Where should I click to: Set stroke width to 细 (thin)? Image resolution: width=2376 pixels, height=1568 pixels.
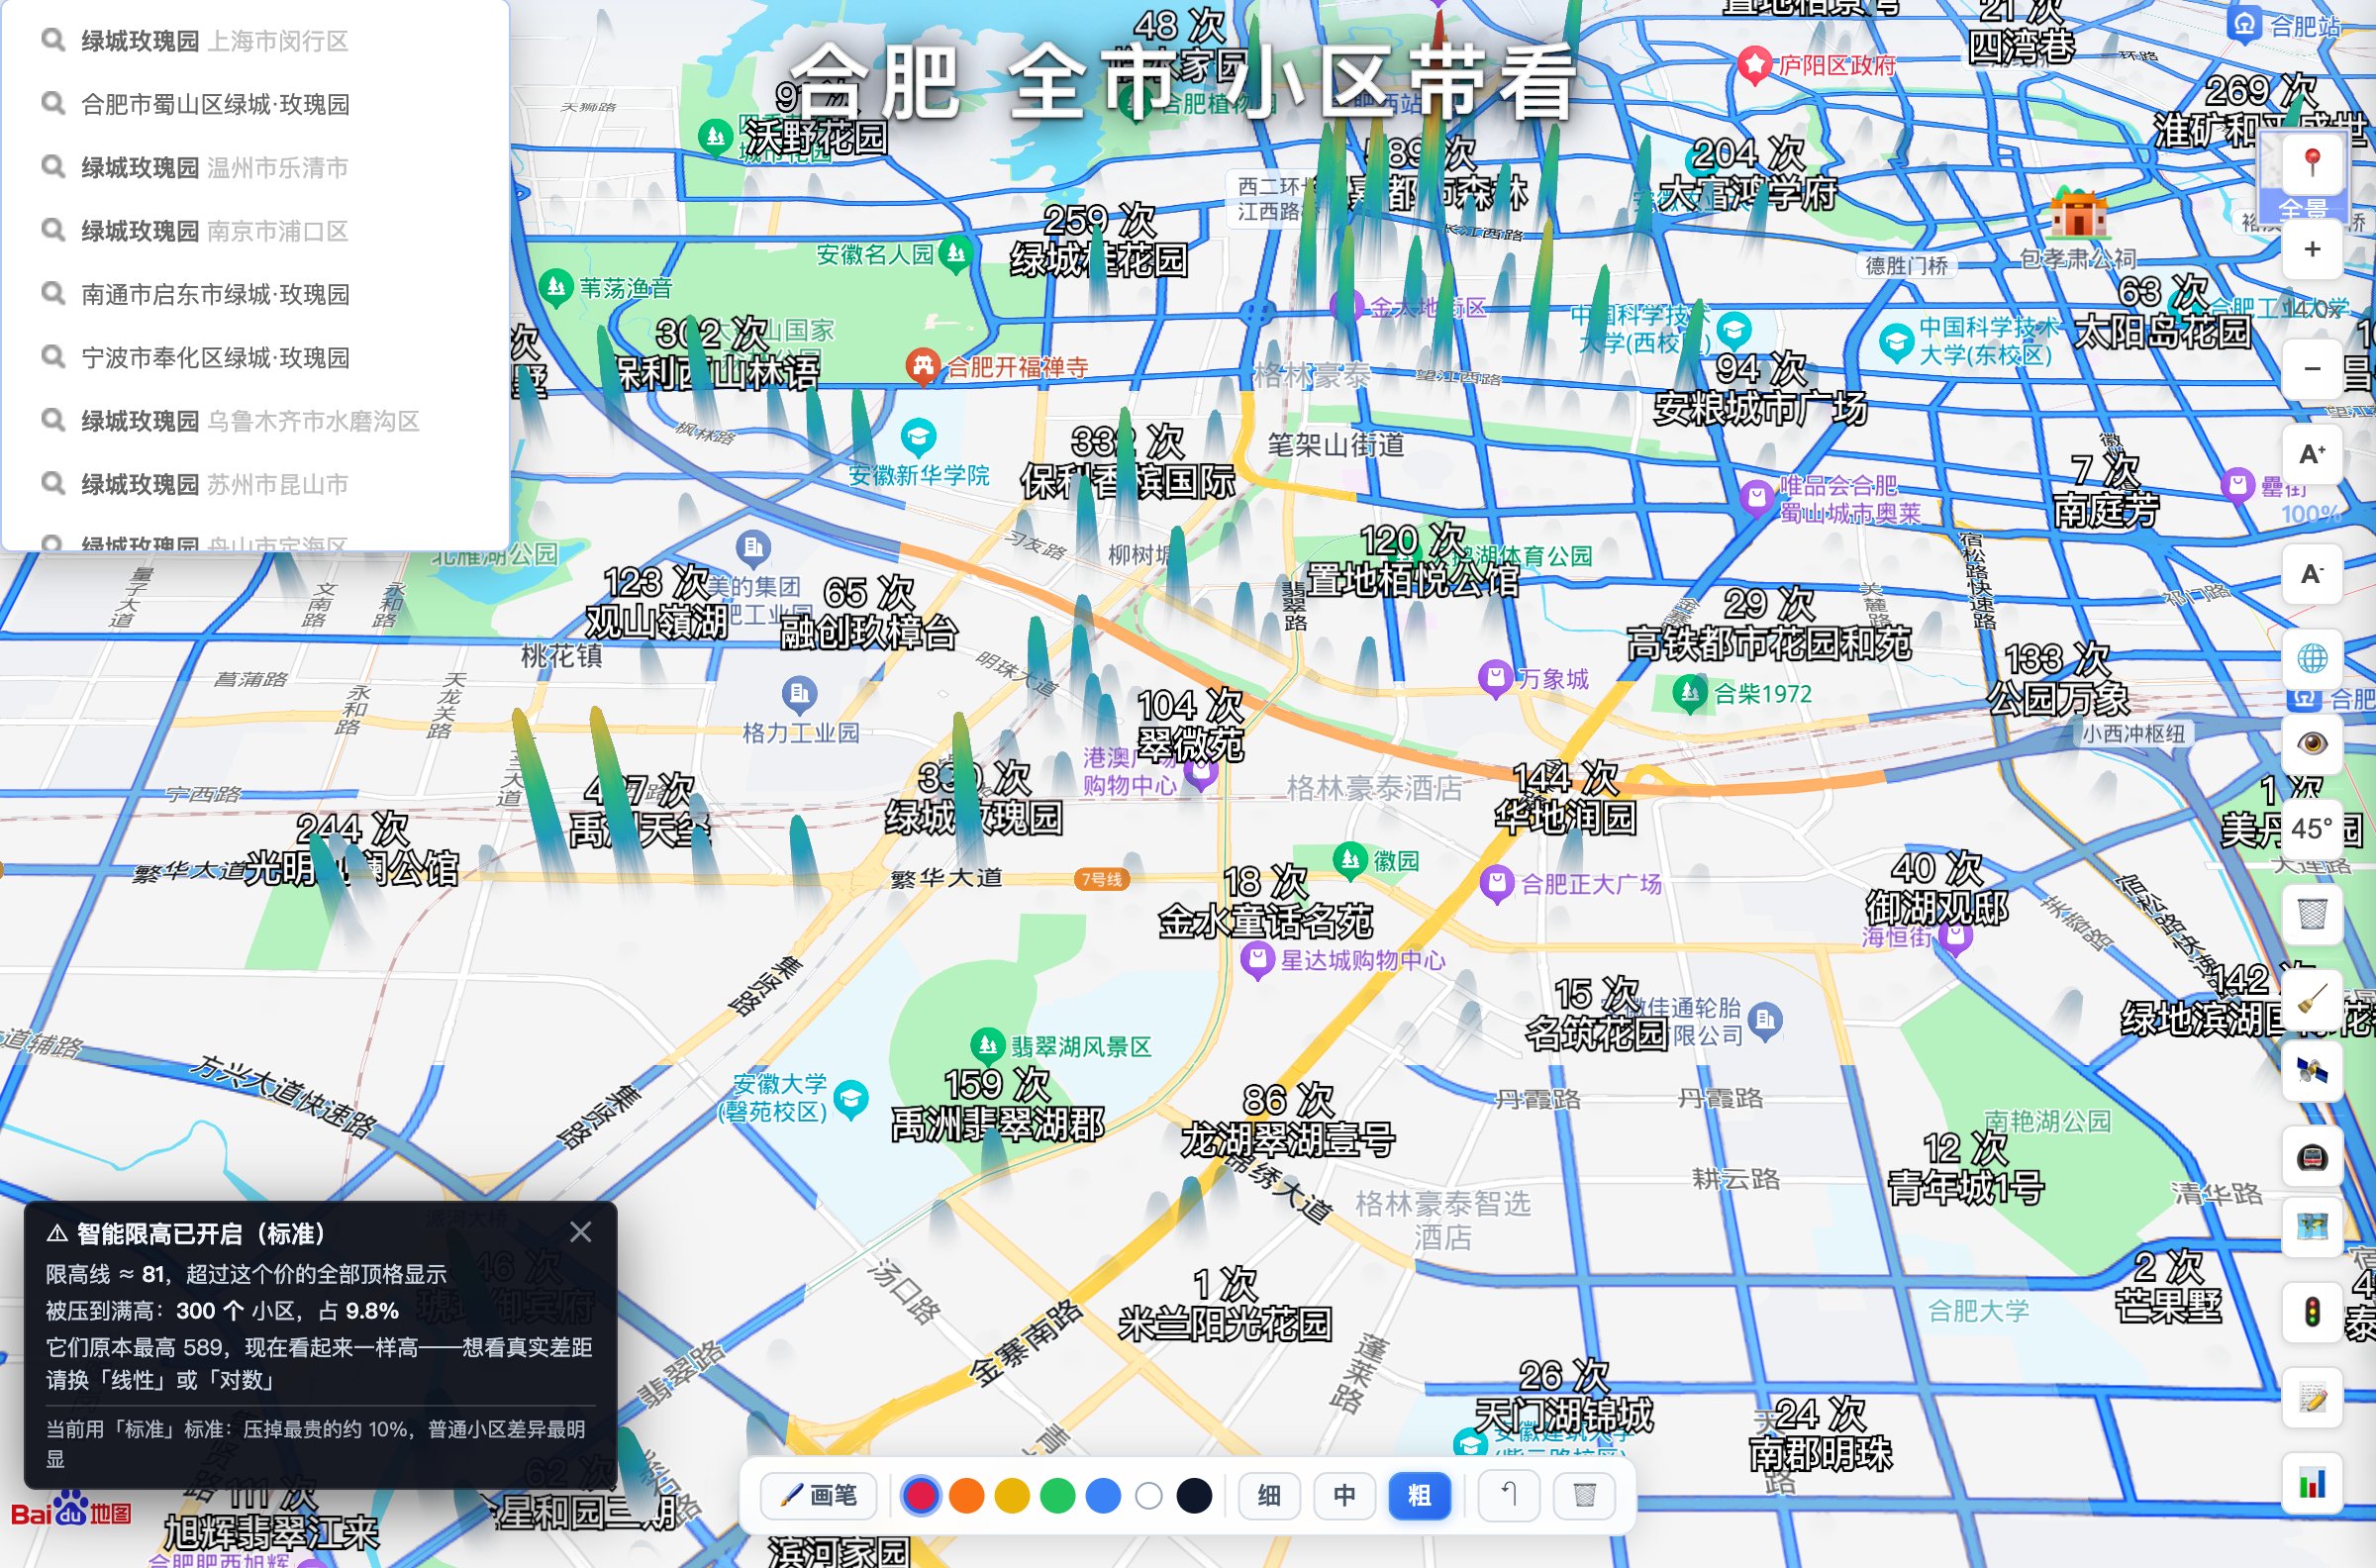click(x=1269, y=1495)
